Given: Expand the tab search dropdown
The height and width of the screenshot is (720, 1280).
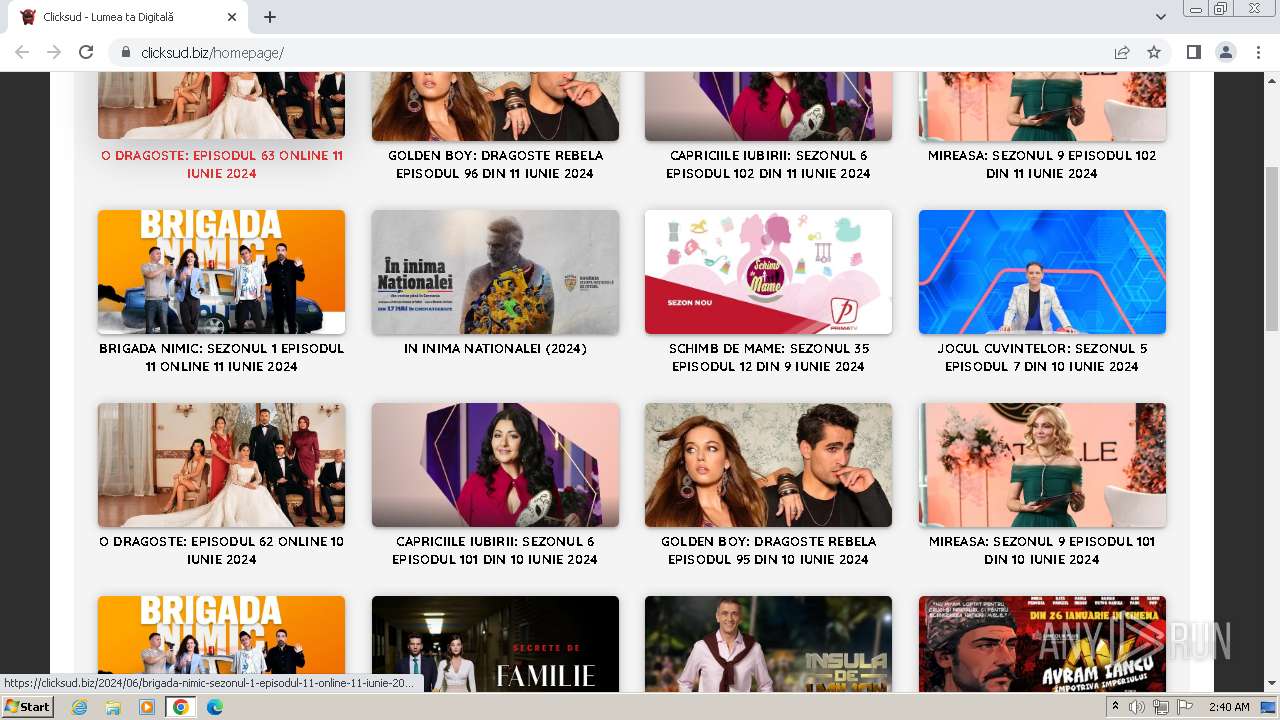Looking at the screenshot, I should point(1160,17).
